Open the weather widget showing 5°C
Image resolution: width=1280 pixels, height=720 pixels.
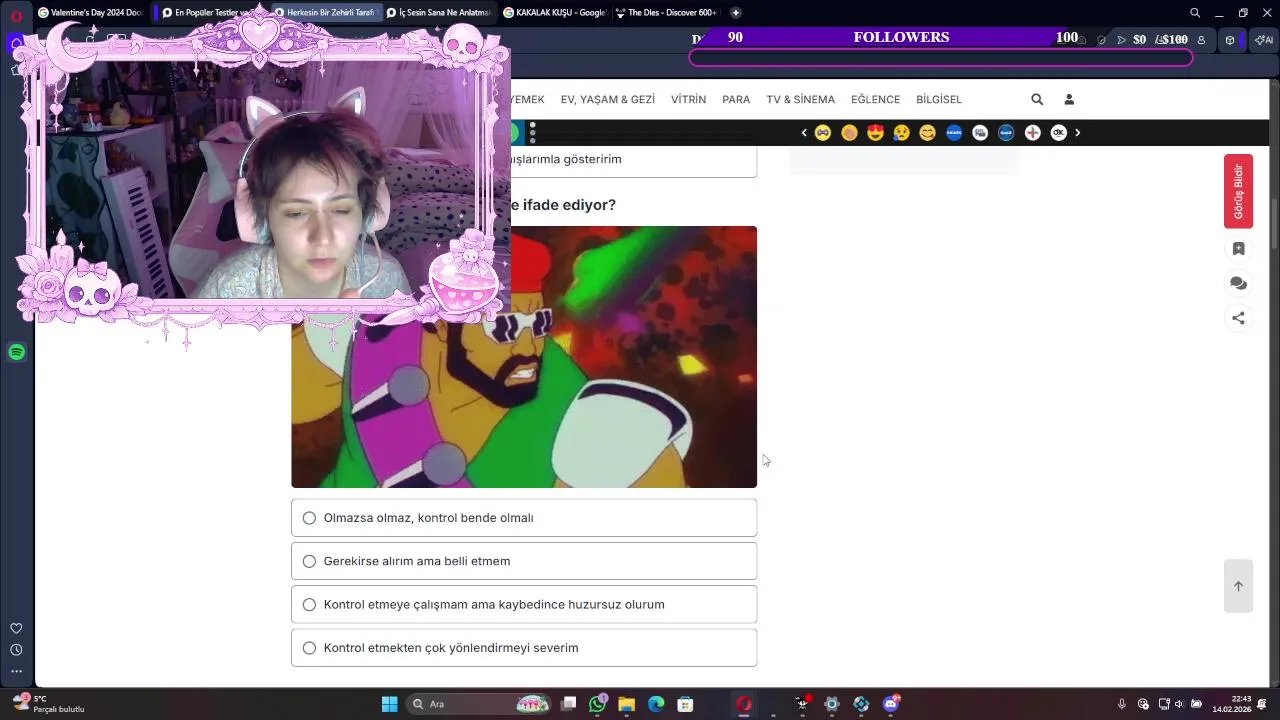pos(50,704)
